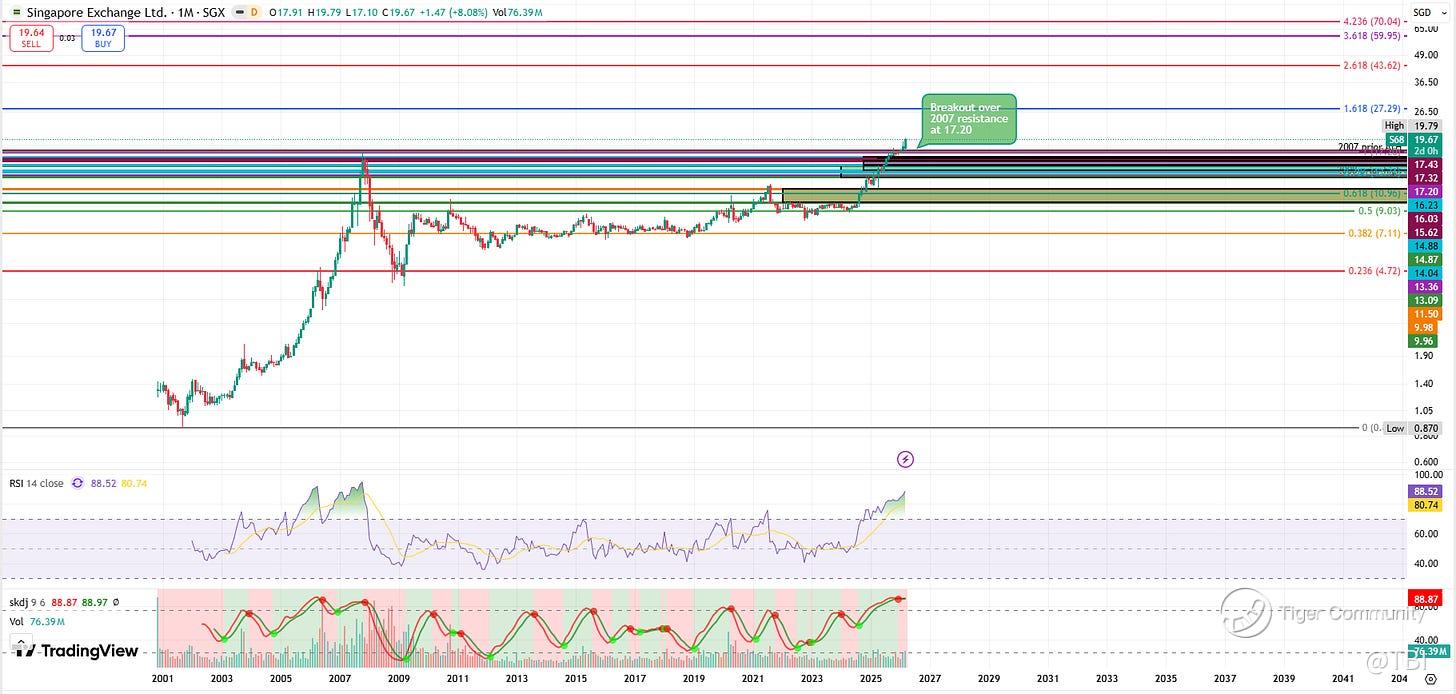Screen dimensions: 1456x694
Task: Click the 2.618 (43.62) Fibonacci level label
Action: [1371, 64]
